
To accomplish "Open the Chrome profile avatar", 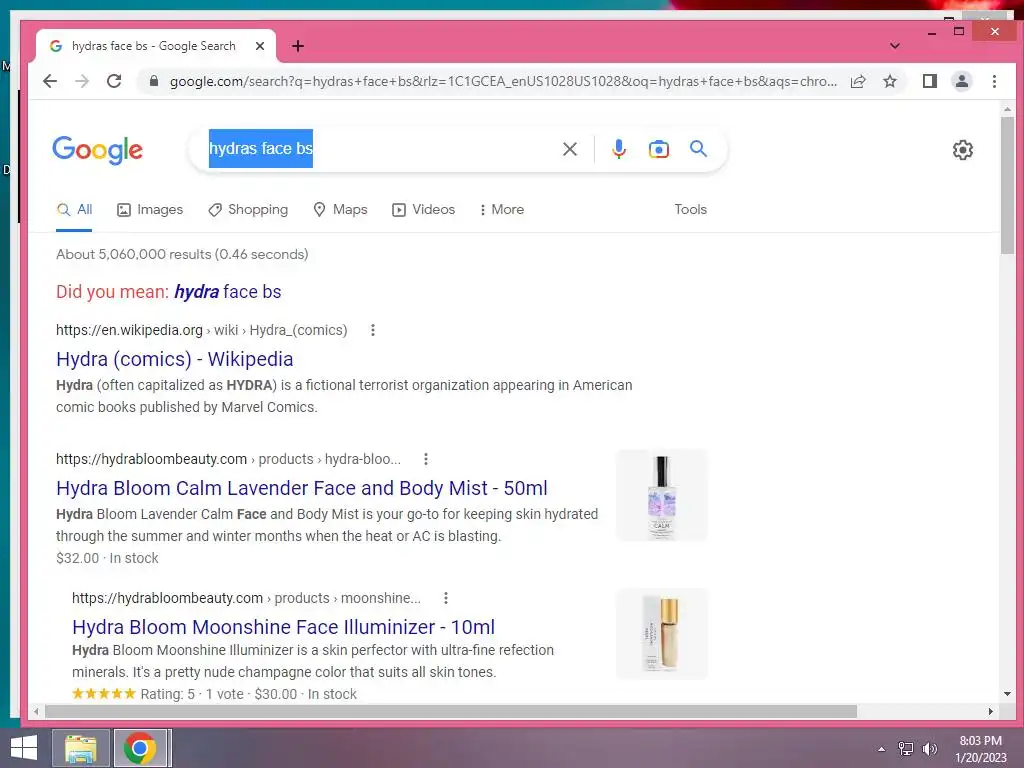I will click(961, 81).
